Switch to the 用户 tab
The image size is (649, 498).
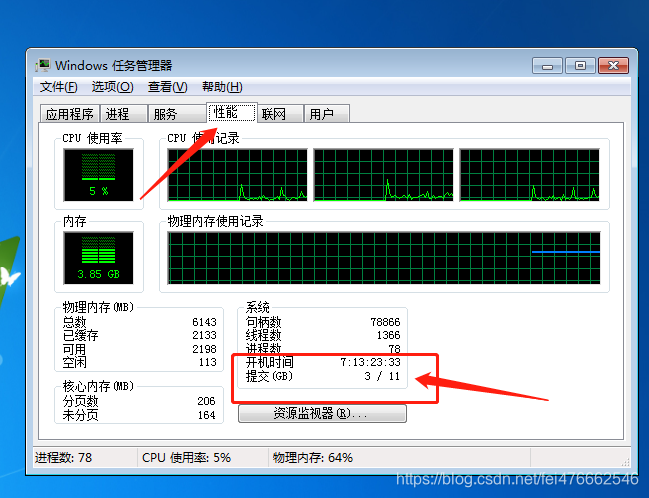(x=327, y=114)
